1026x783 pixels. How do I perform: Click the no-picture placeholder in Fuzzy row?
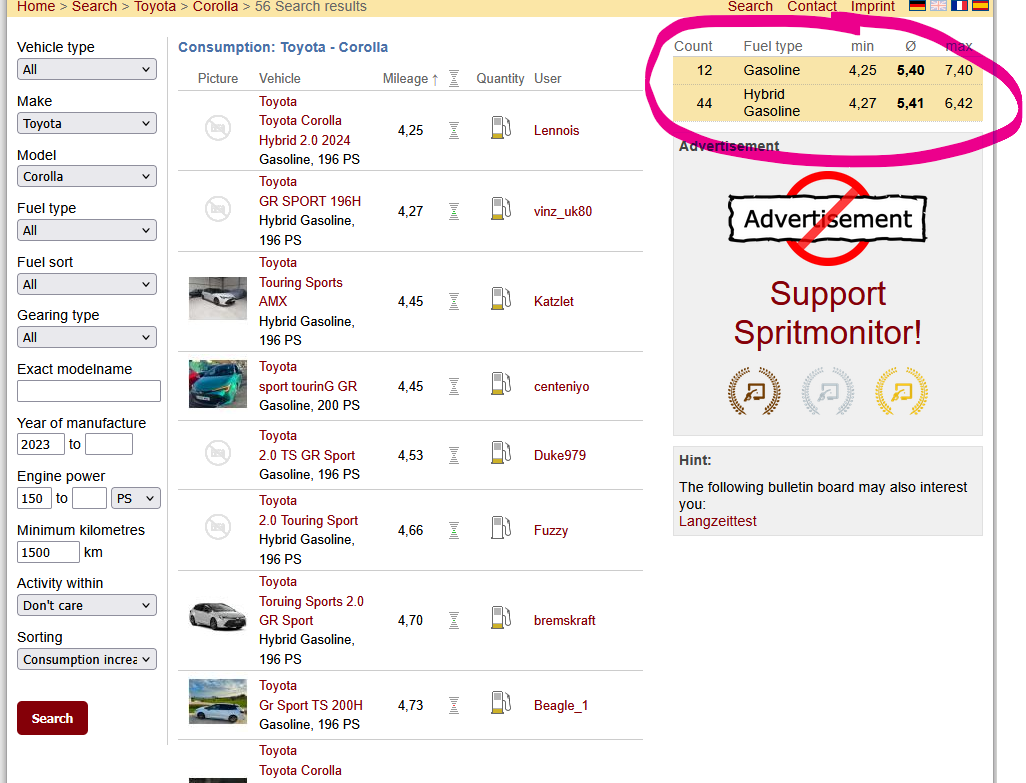click(x=218, y=527)
